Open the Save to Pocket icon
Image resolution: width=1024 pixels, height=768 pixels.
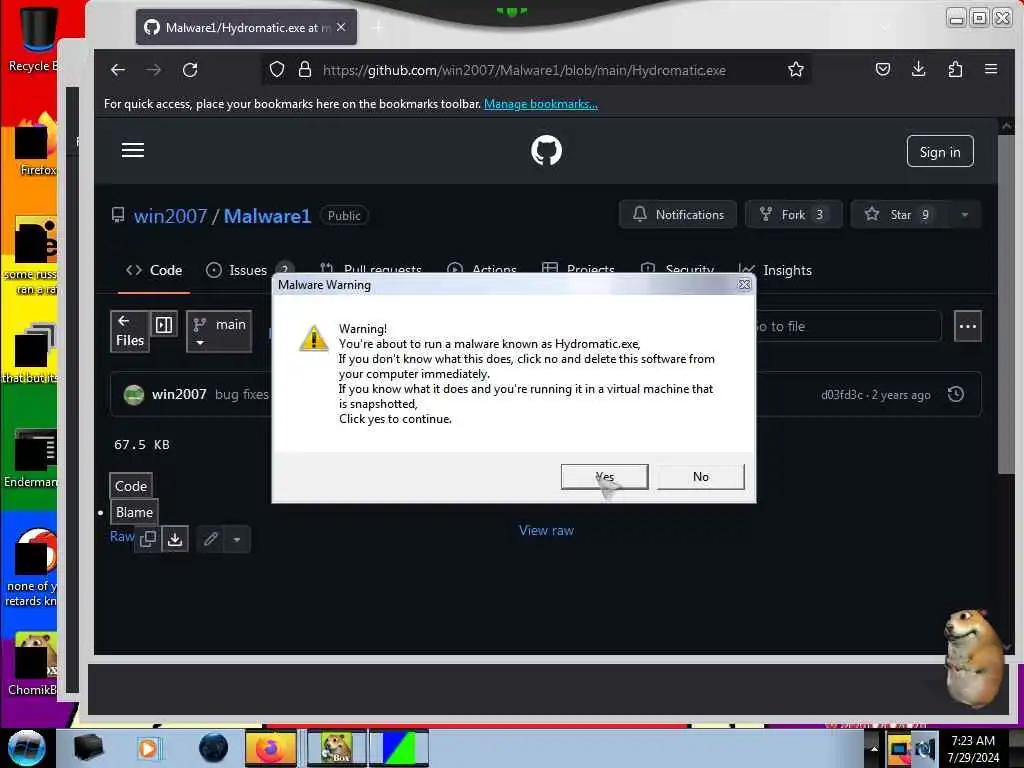click(882, 69)
